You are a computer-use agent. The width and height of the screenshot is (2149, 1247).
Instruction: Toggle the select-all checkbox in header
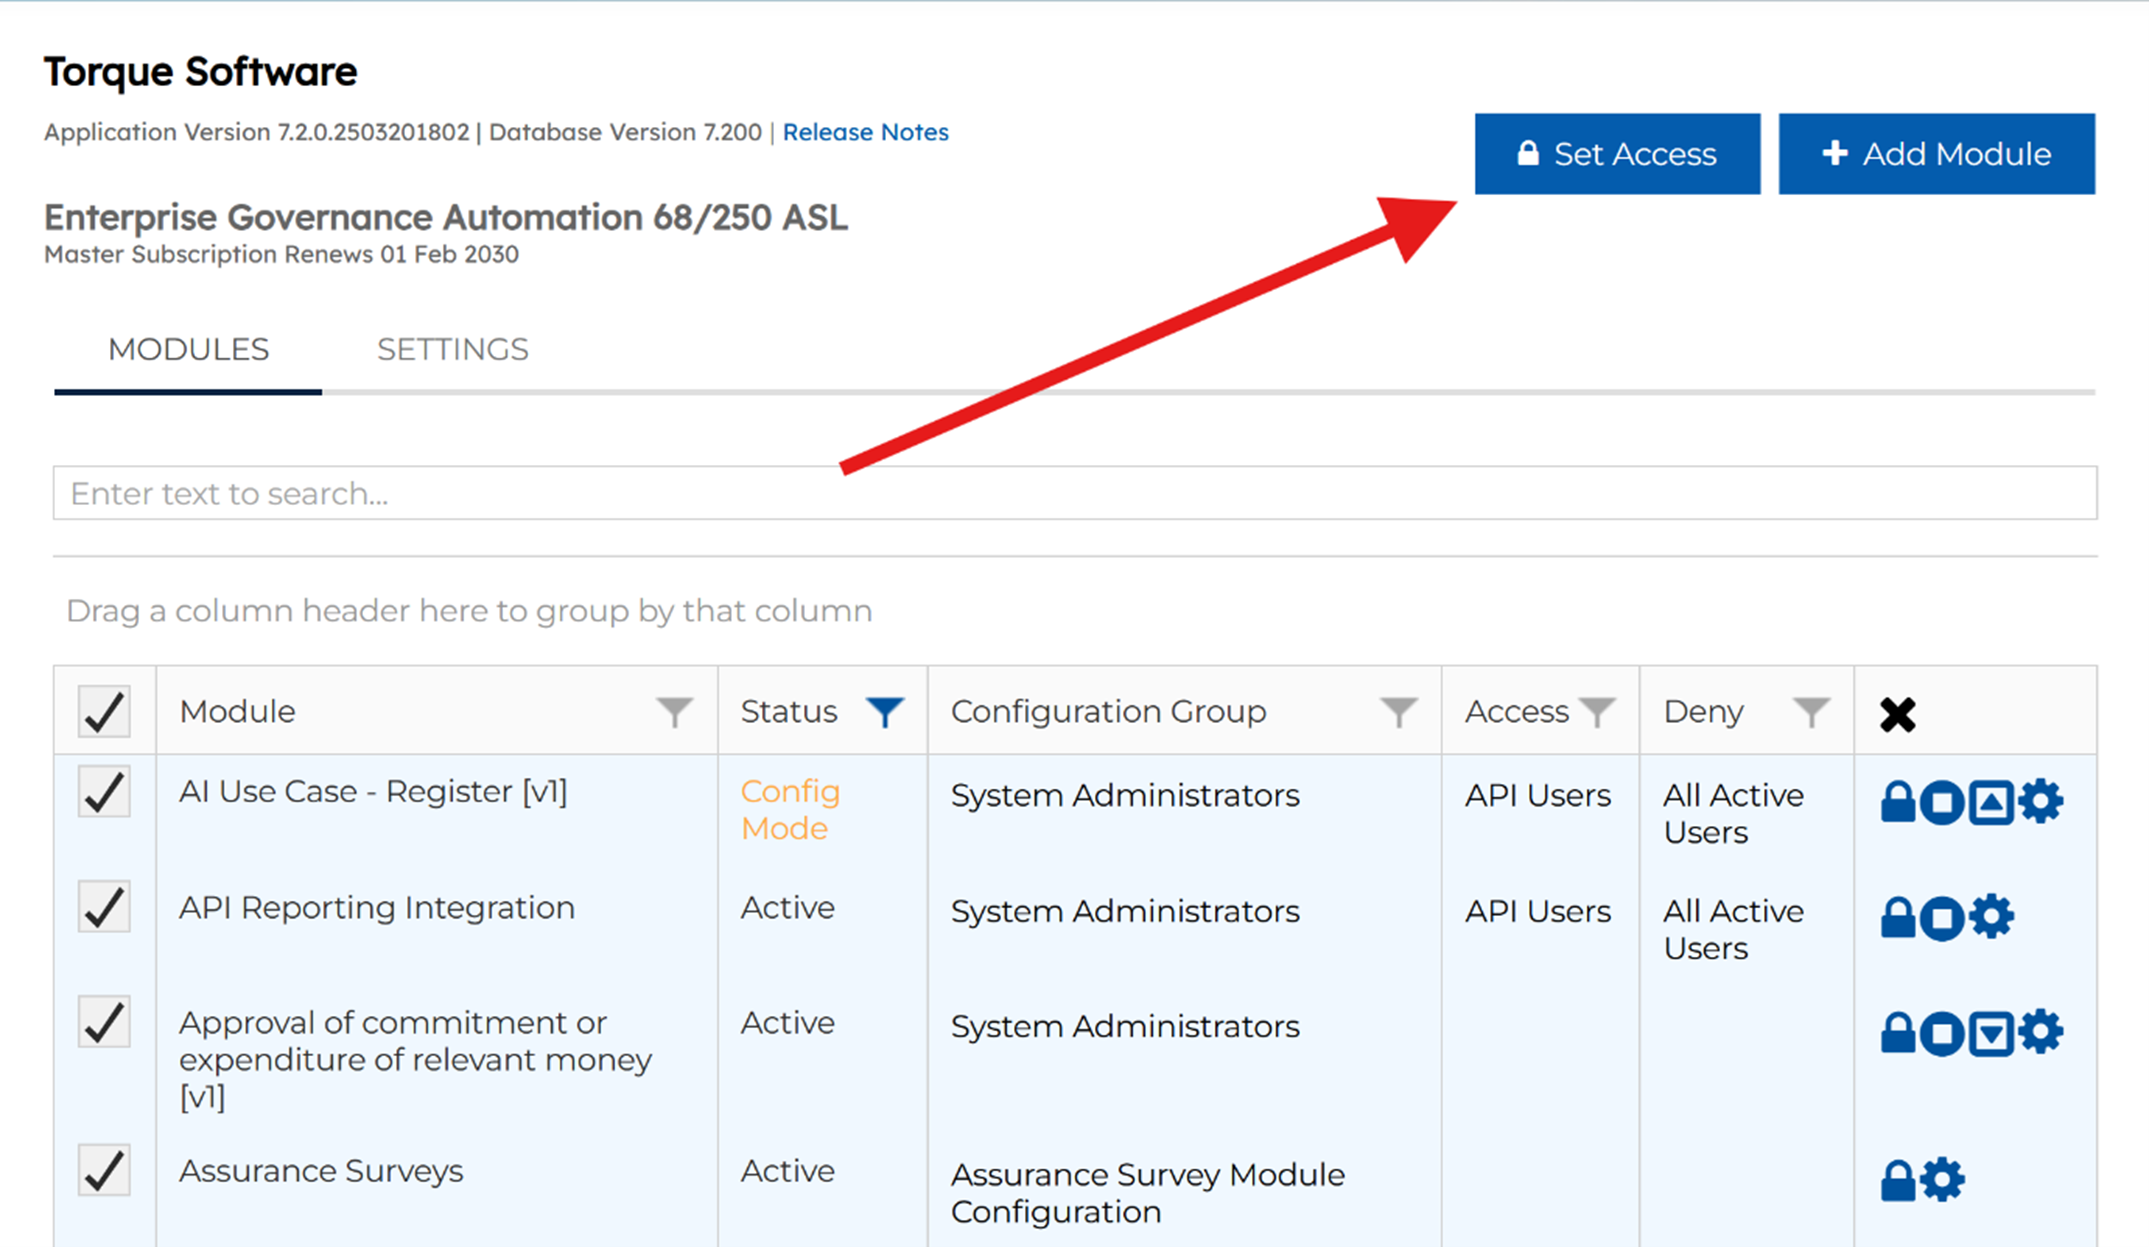(104, 712)
